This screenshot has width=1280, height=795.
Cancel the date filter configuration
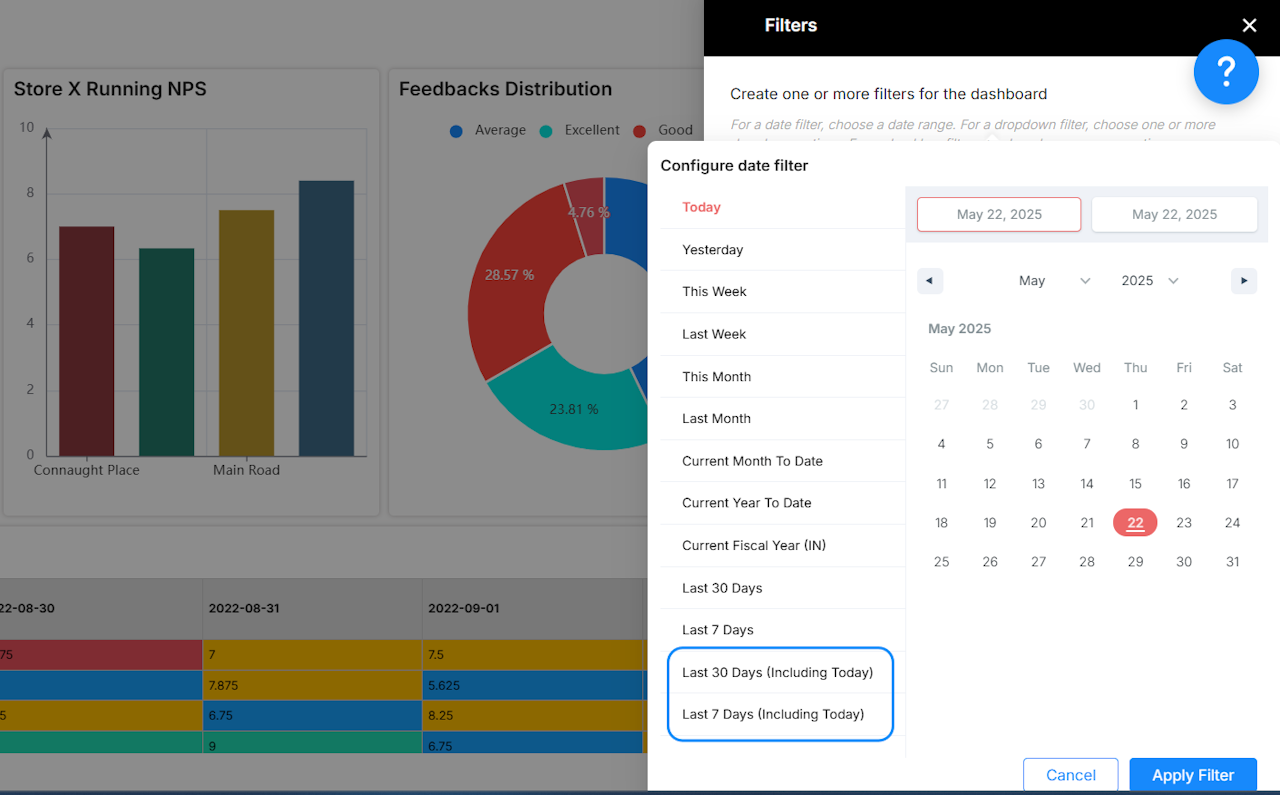point(1070,775)
